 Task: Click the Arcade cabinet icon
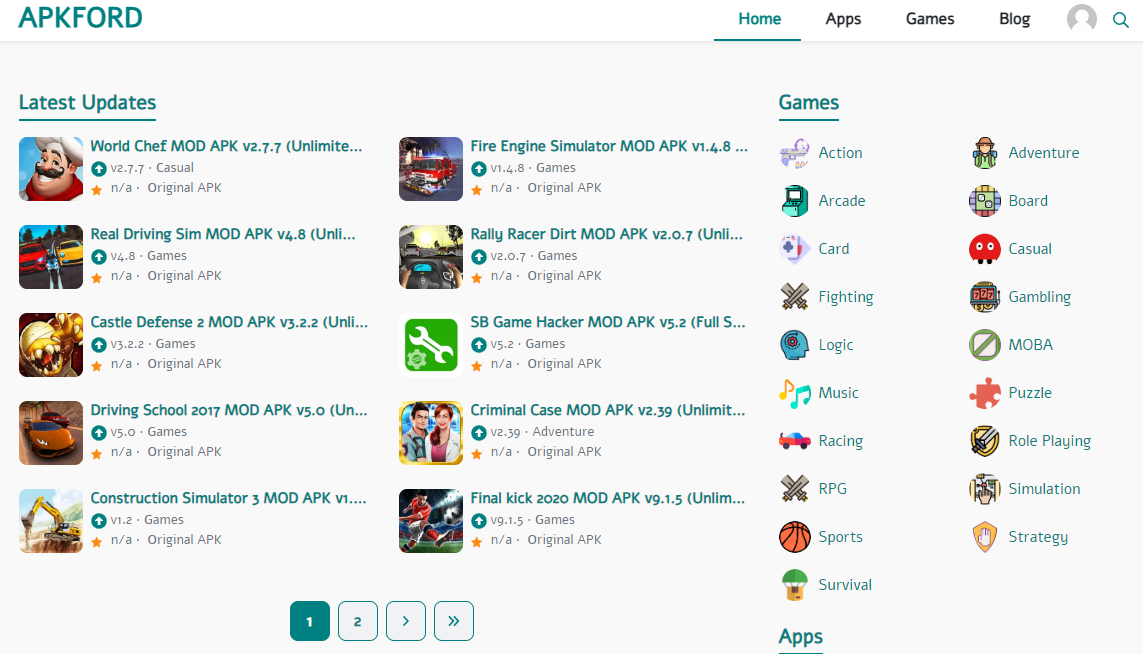(795, 201)
